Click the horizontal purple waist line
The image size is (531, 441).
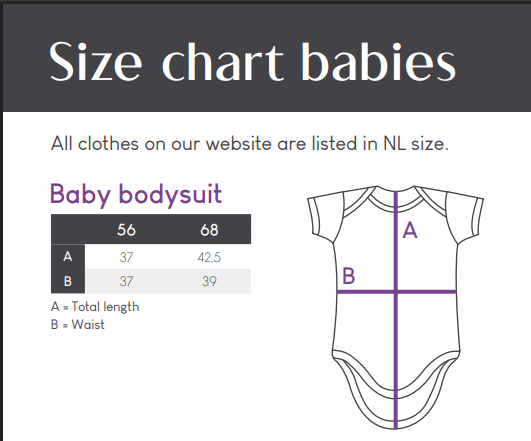click(x=397, y=291)
